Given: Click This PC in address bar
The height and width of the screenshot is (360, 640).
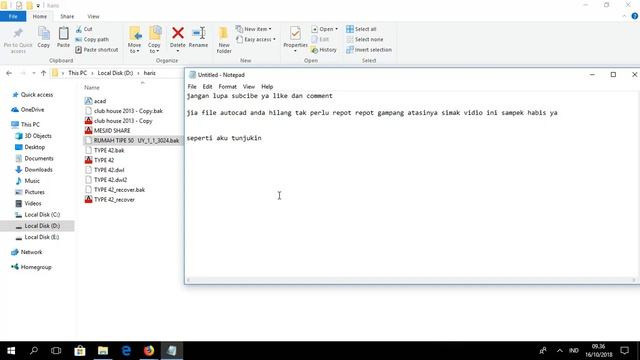Looking at the screenshot, I should click(78, 73).
